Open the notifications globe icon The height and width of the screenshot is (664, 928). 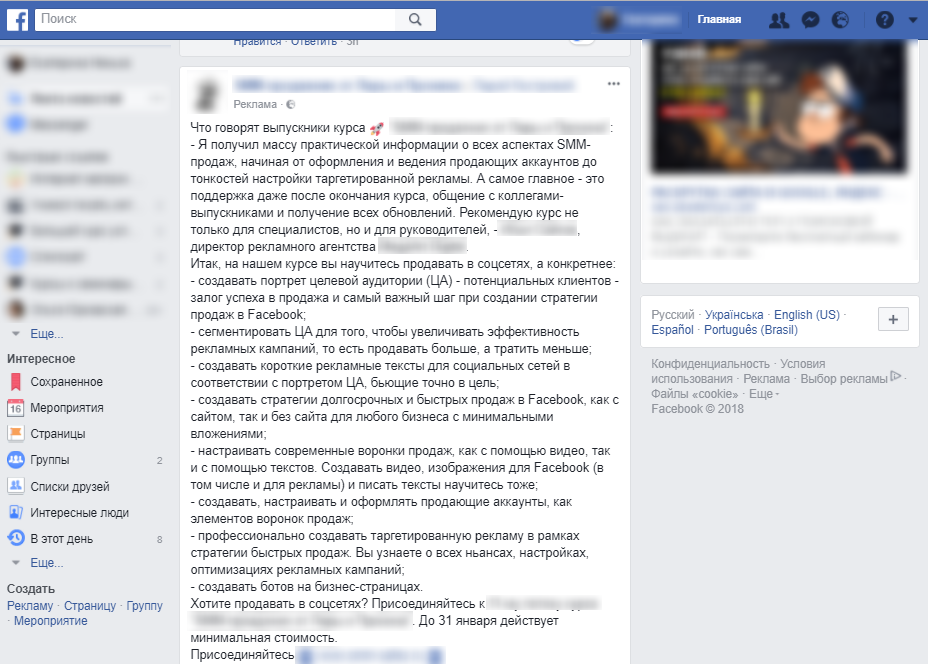840,20
